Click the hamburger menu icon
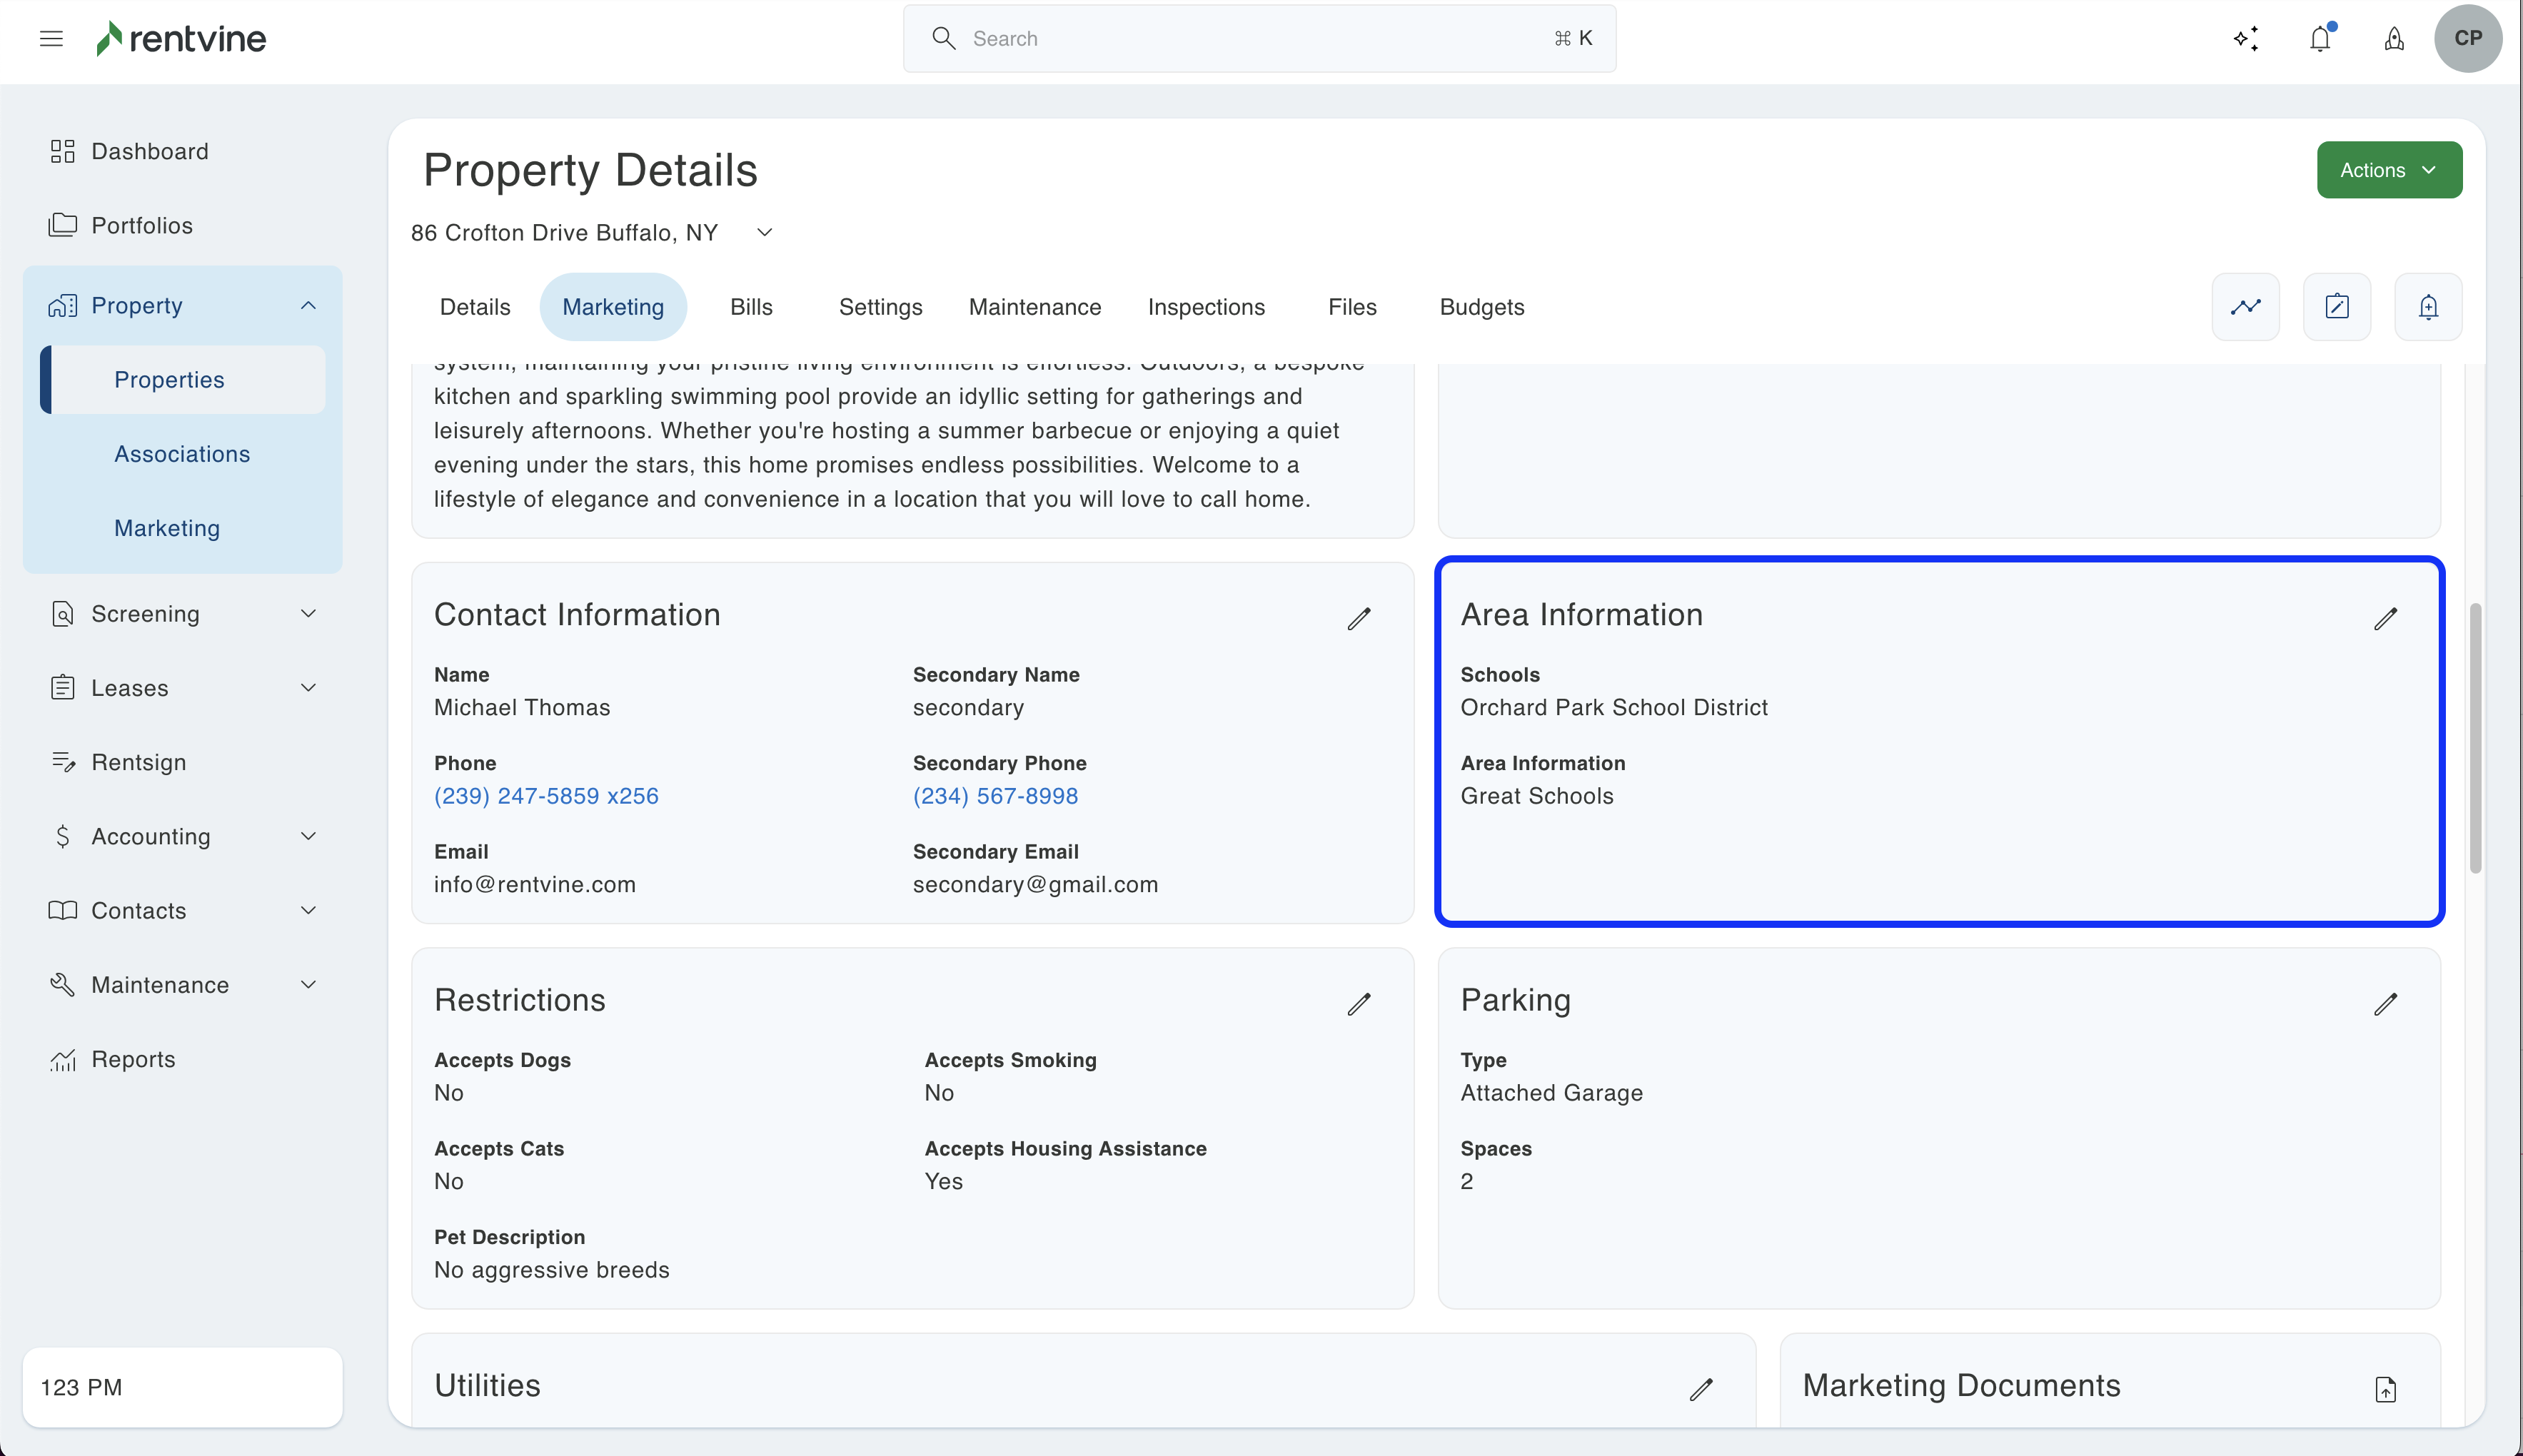Screen dimensions: 2523x1456 [x=51, y=38]
